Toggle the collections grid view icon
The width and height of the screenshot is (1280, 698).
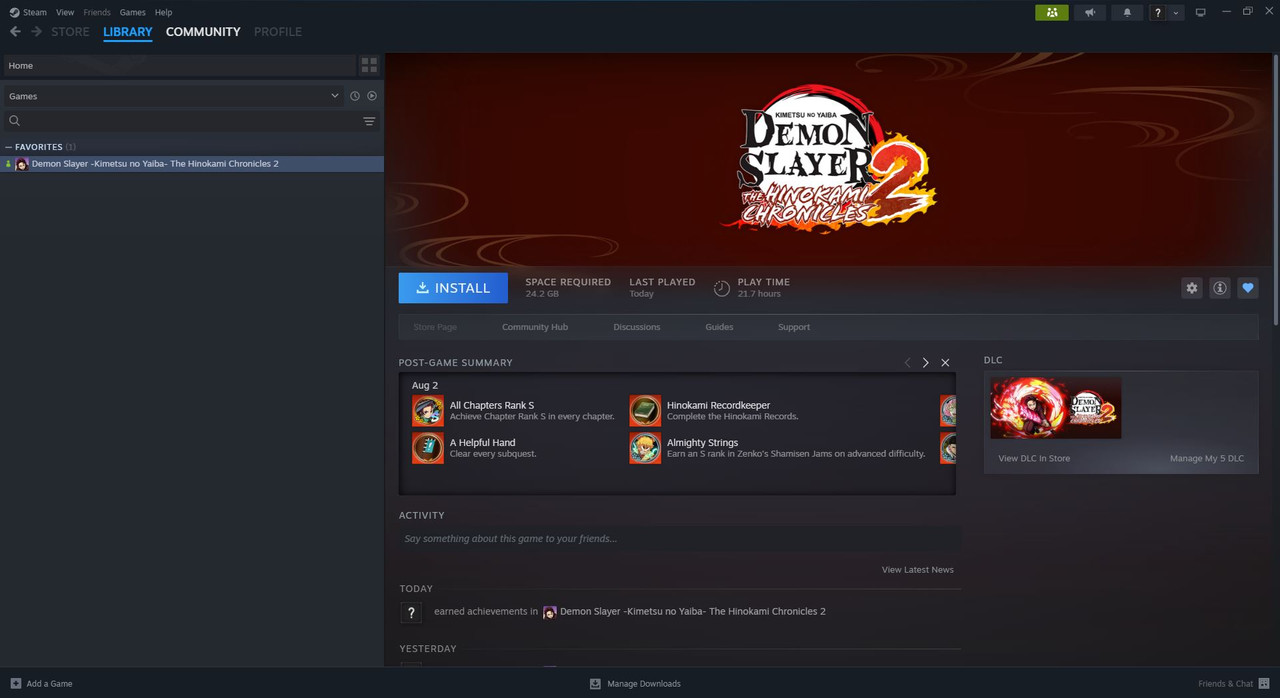(x=369, y=65)
